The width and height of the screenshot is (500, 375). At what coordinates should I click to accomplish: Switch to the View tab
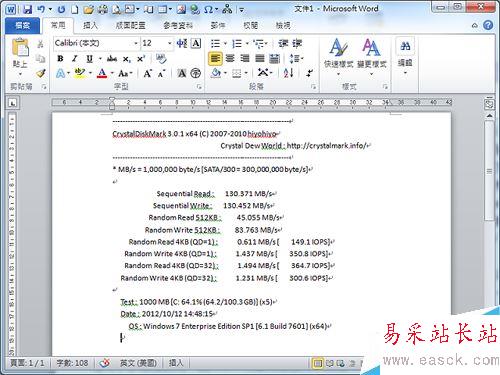point(283,25)
